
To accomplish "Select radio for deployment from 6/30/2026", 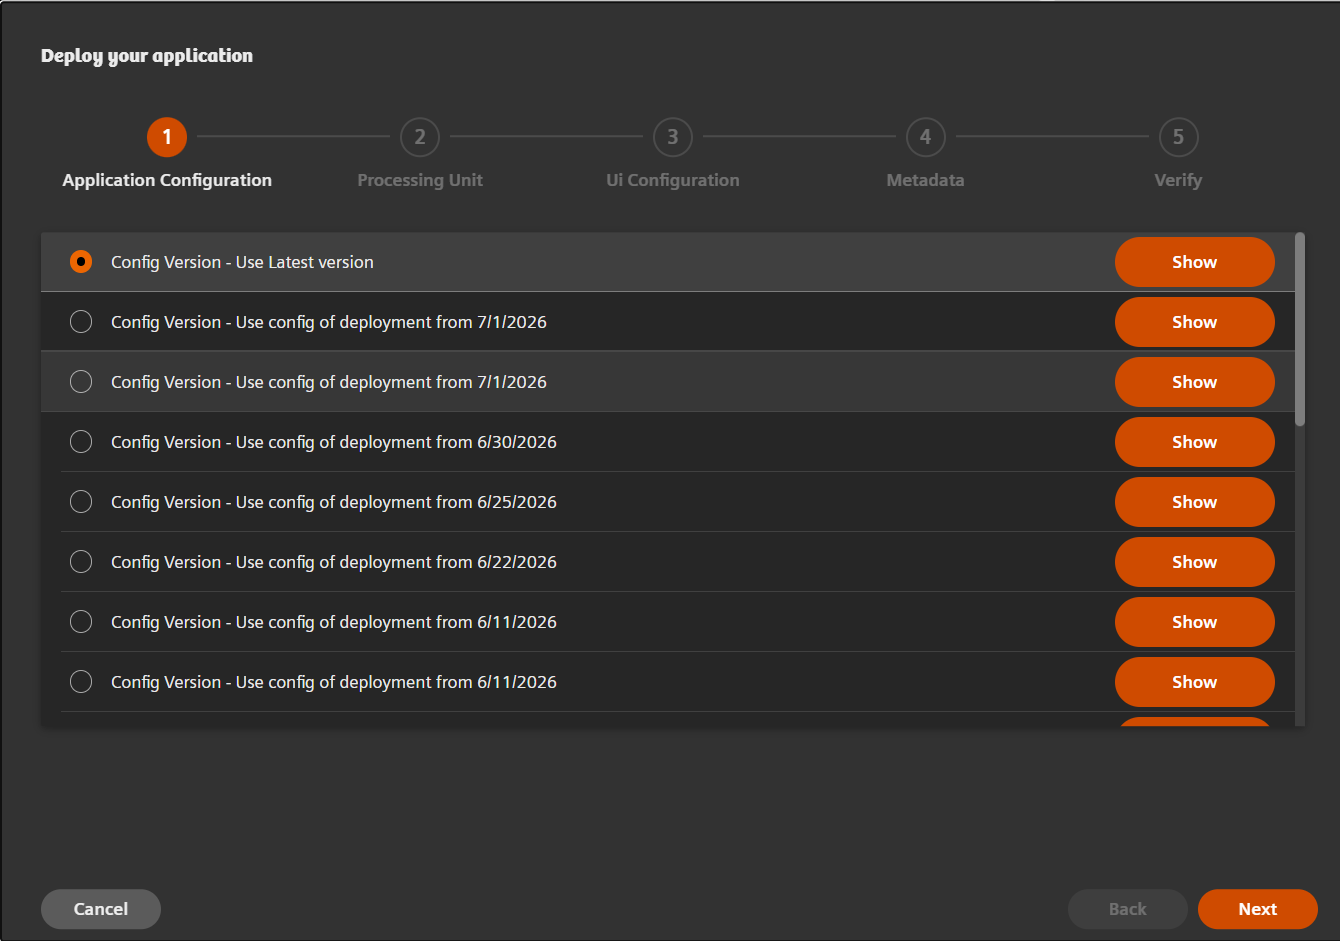I will 81,442.
